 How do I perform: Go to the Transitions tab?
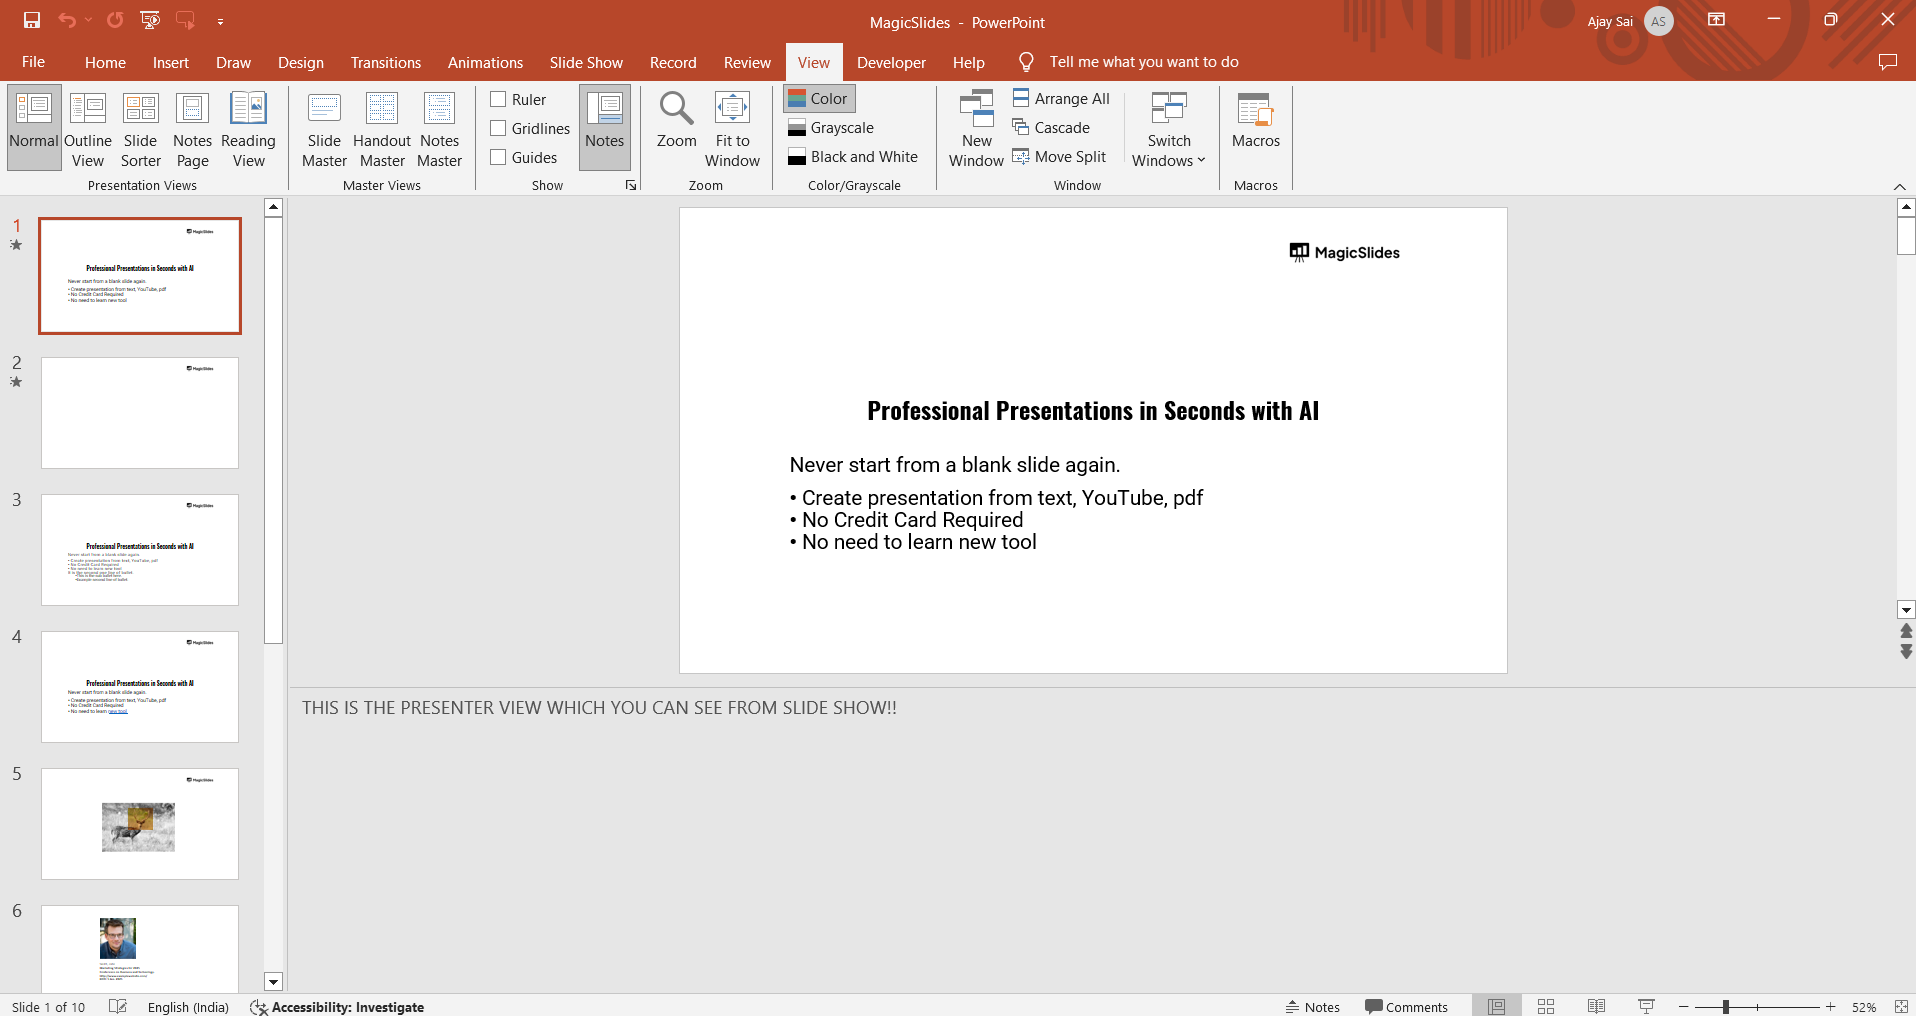tap(386, 62)
